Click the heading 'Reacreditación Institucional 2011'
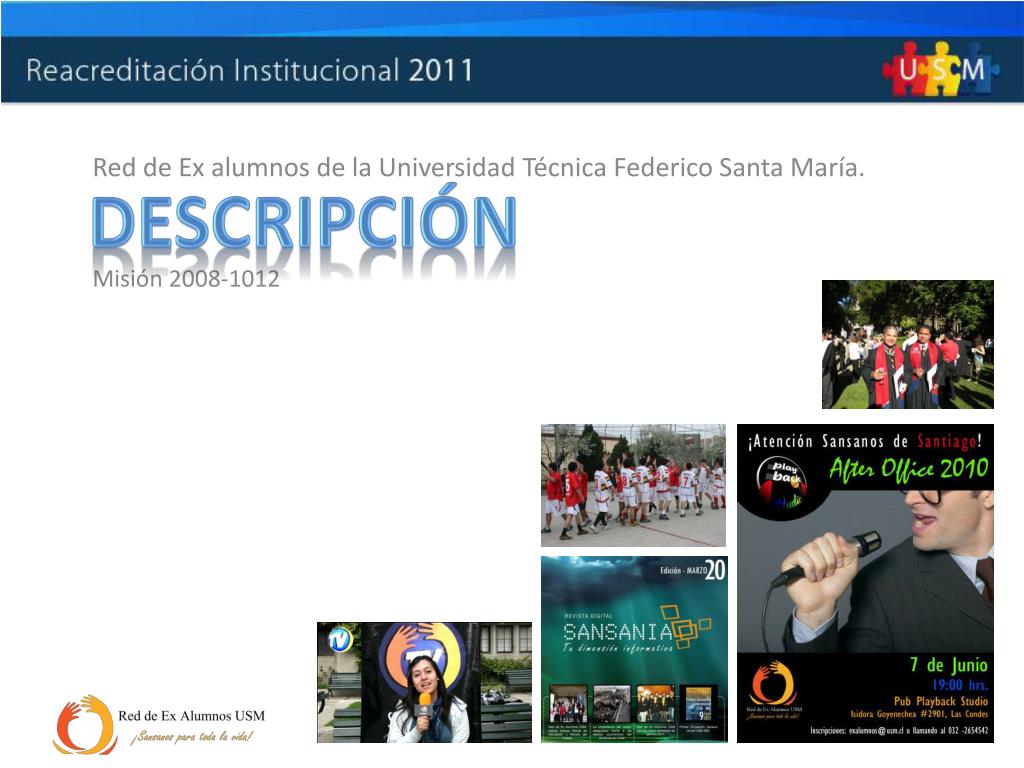The height and width of the screenshot is (768, 1024). coord(249,70)
